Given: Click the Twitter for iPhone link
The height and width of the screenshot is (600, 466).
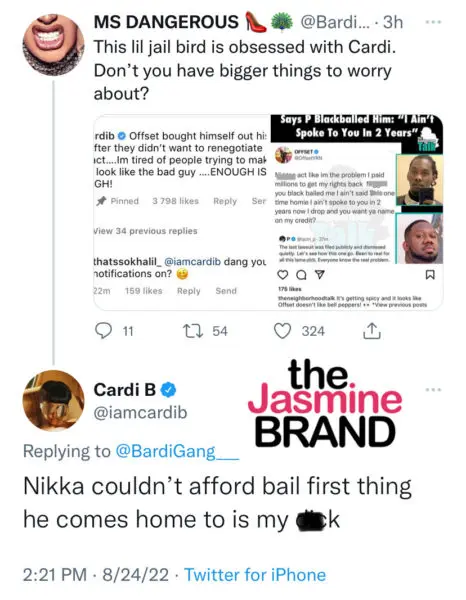Looking at the screenshot, I should 255,575.
